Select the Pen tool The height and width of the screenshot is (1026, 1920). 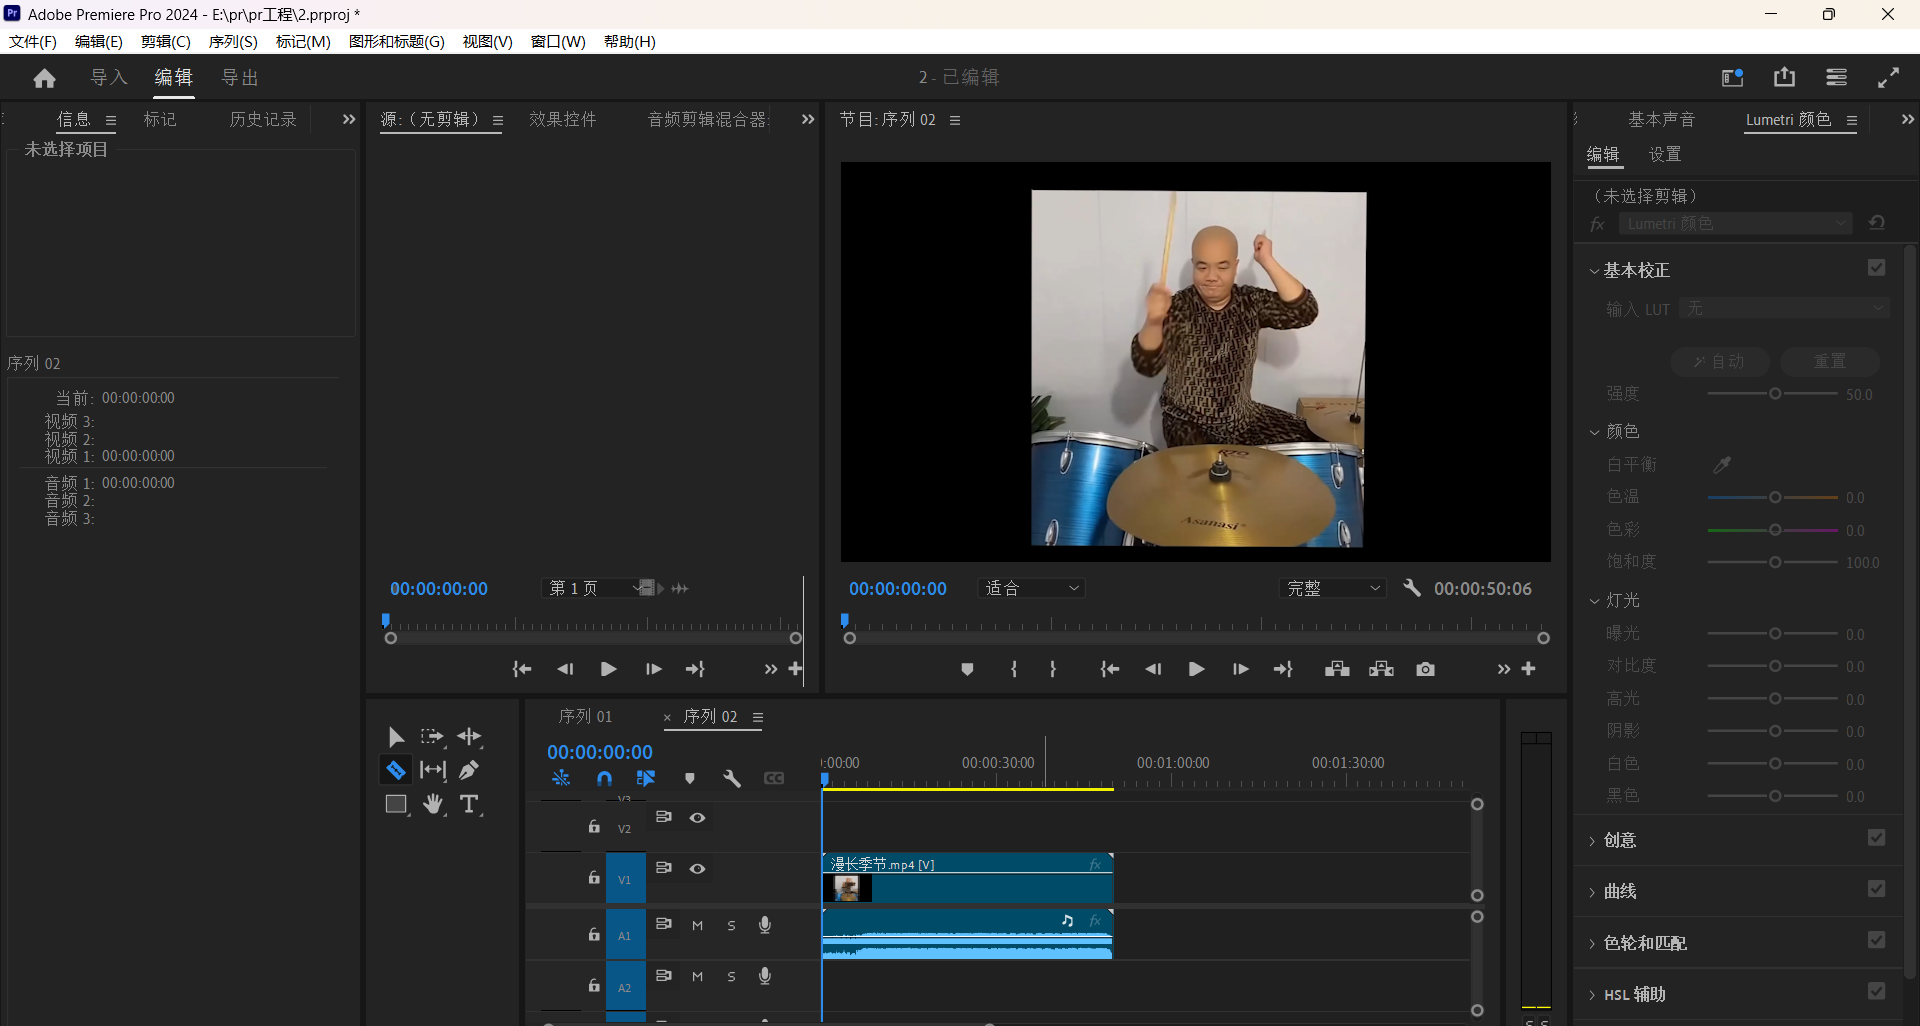469,770
